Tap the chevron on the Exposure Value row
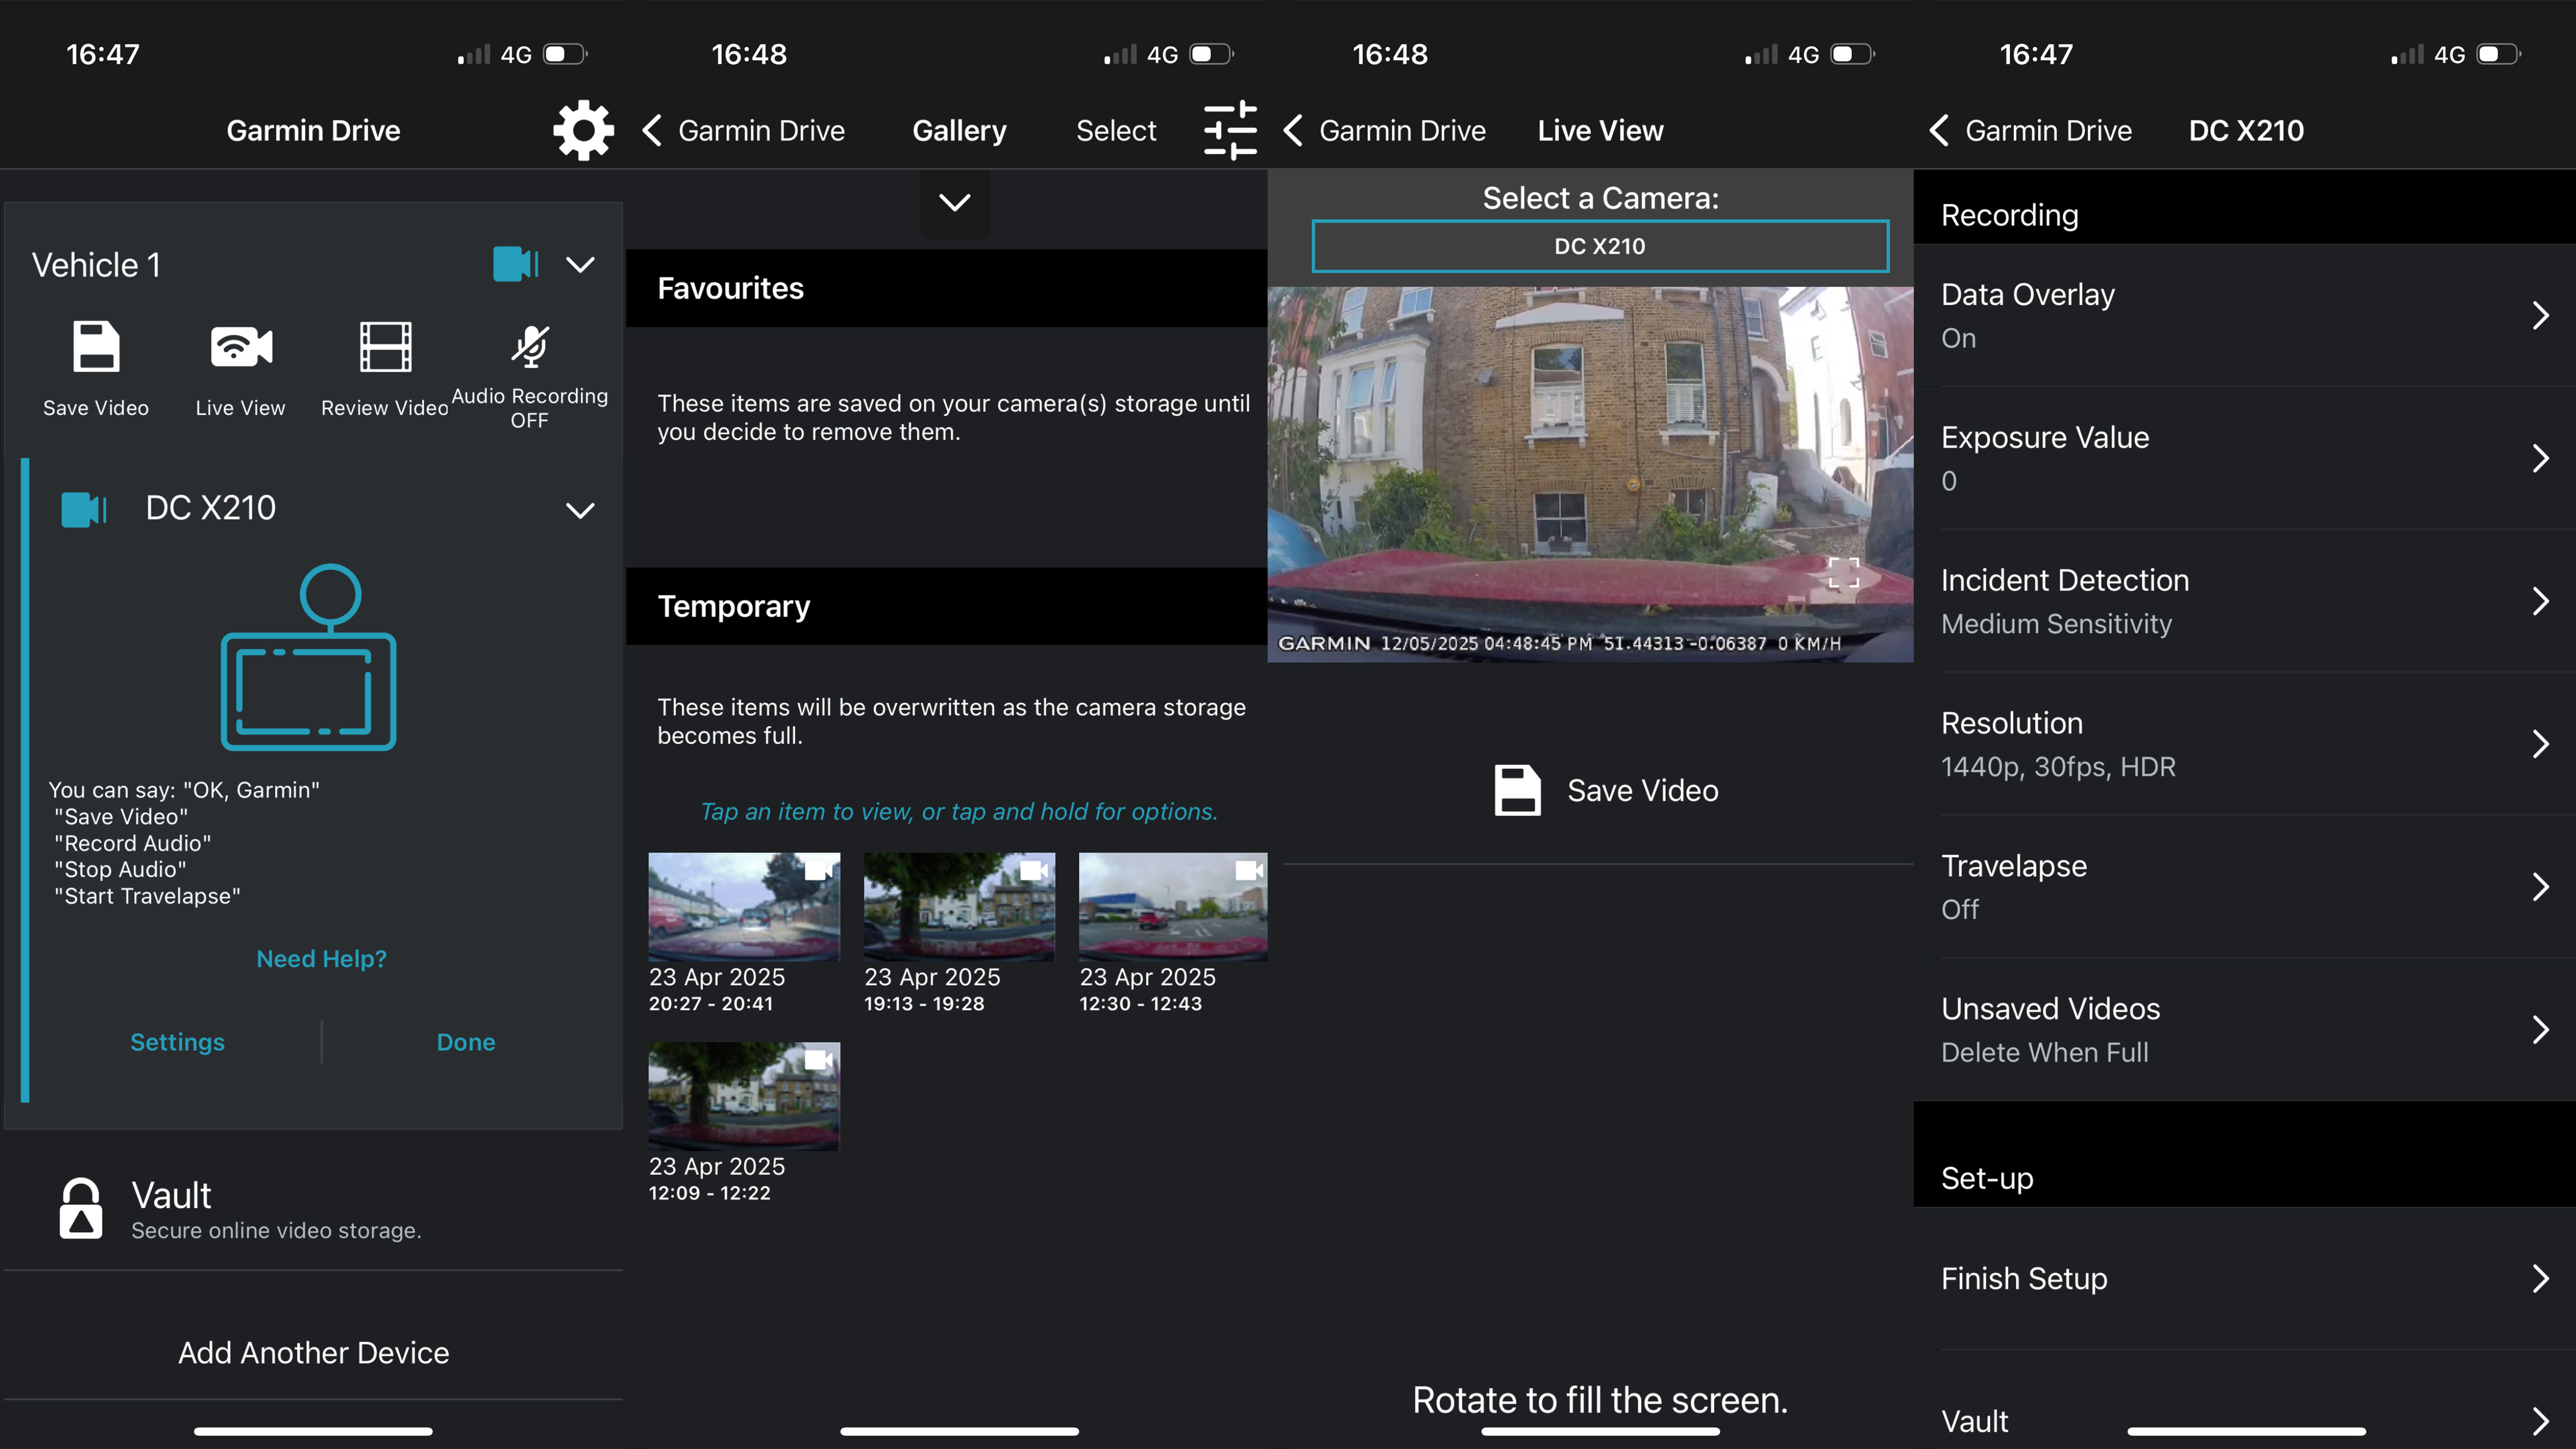 pos(2540,458)
